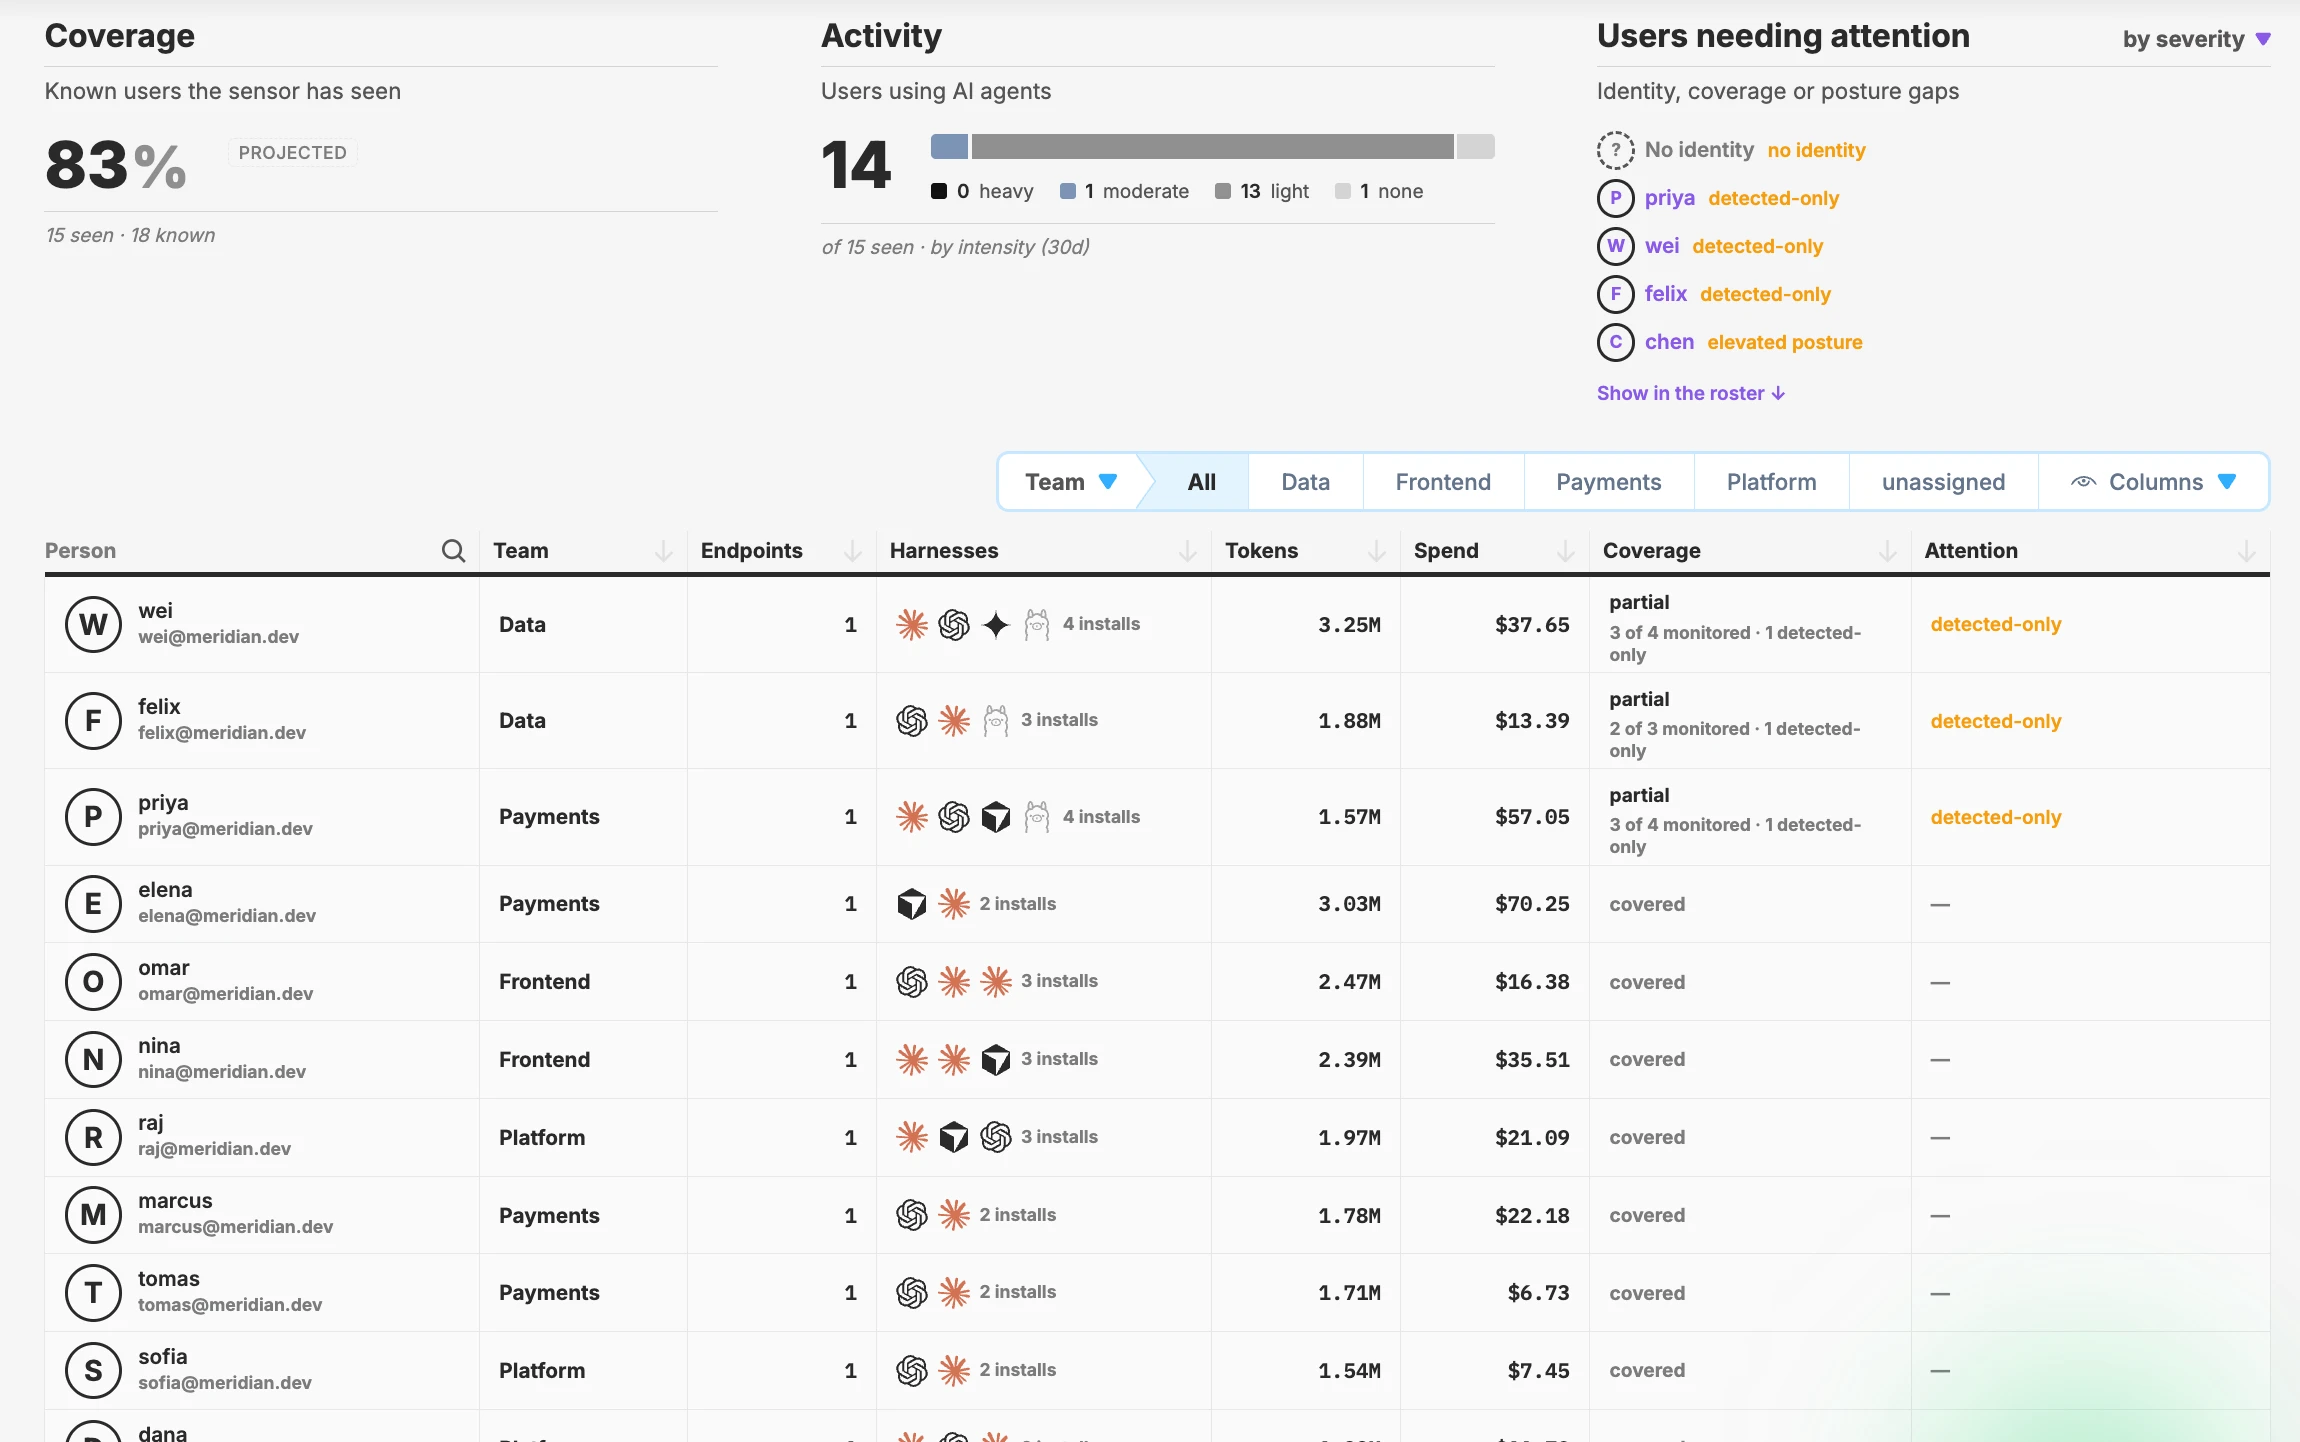Click the Gemini sparkle harness icon in wei's row

coord(996,625)
